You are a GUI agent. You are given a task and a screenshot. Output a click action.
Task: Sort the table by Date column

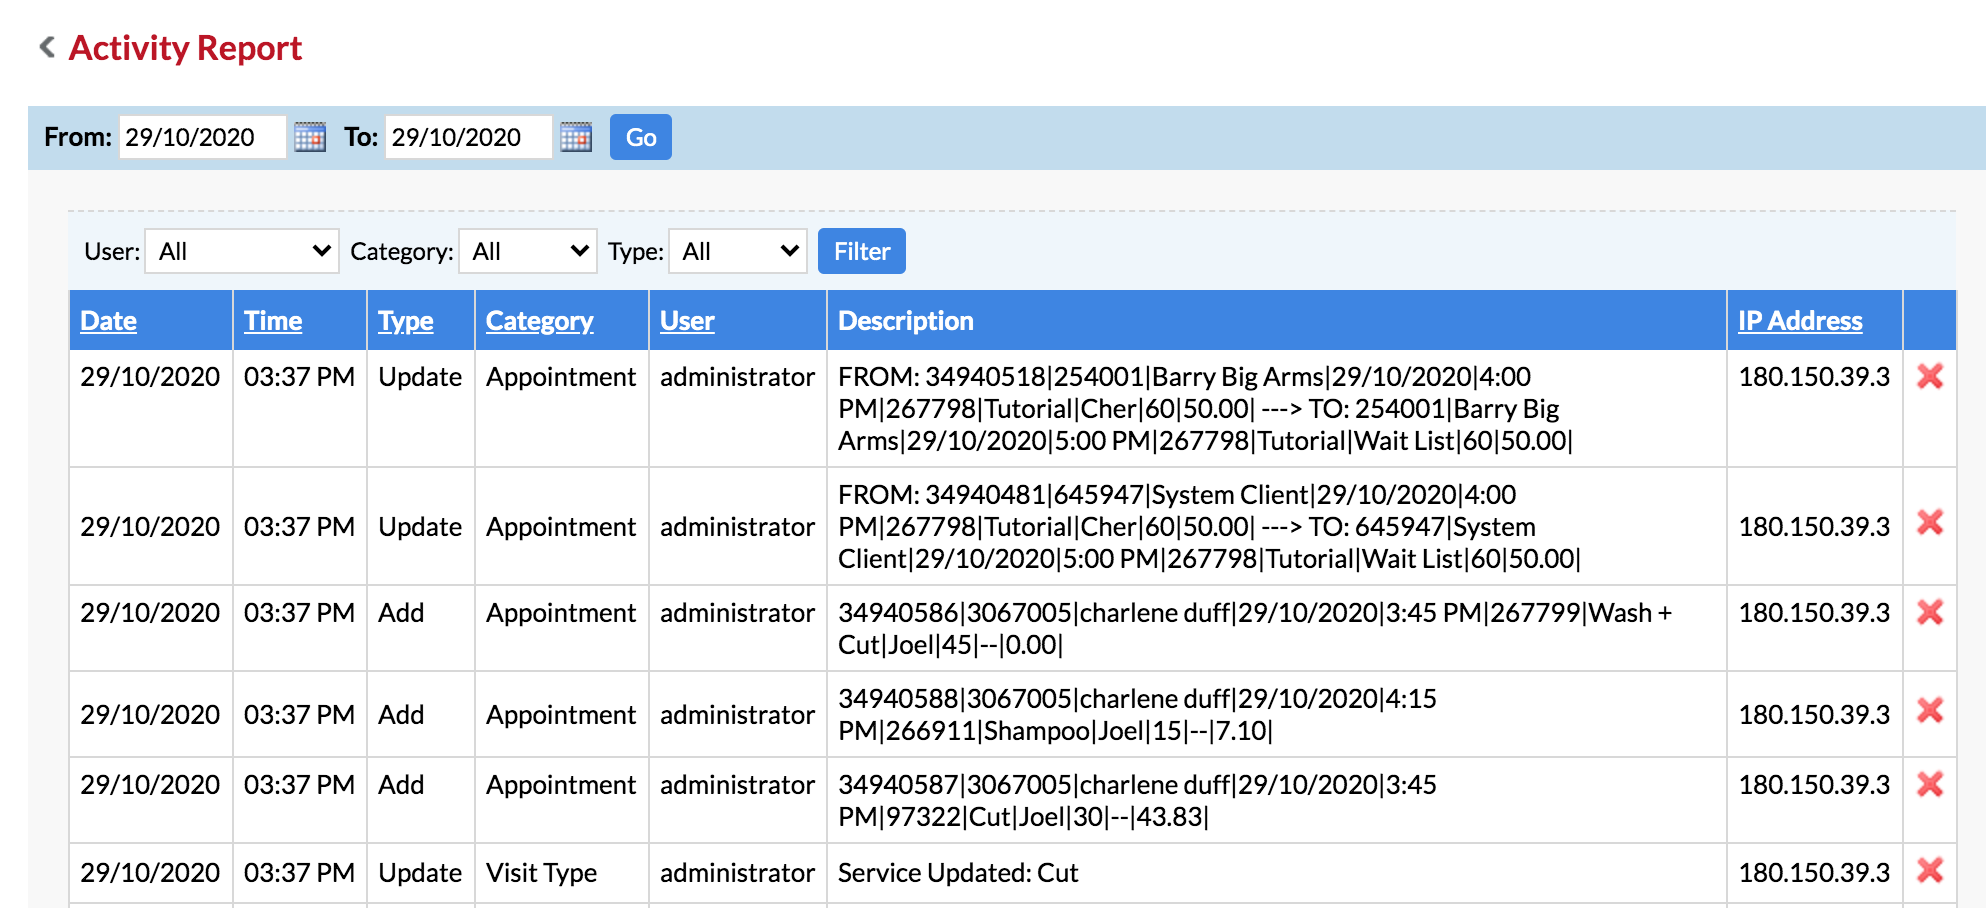pos(108,321)
